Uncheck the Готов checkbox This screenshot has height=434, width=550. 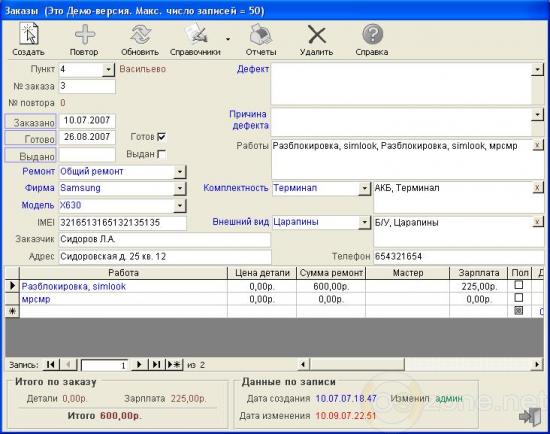click(x=162, y=137)
